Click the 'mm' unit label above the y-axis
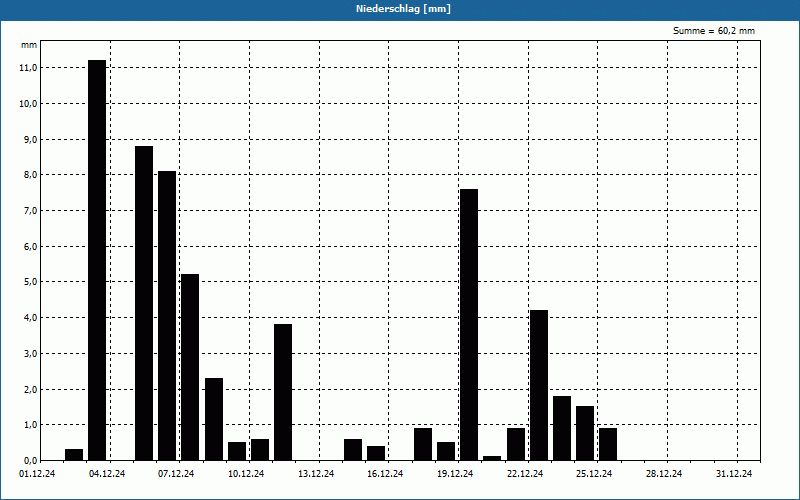Image resolution: width=800 pixels, height=500 pixels. click(29, 45)
